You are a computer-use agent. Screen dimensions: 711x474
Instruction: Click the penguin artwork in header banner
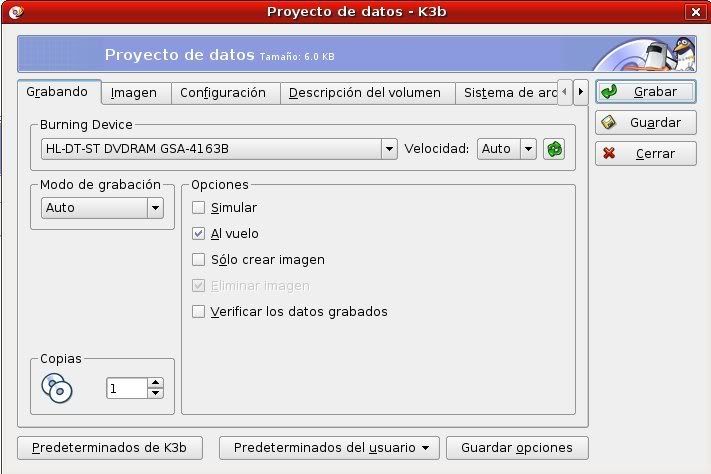coord(683,54)
